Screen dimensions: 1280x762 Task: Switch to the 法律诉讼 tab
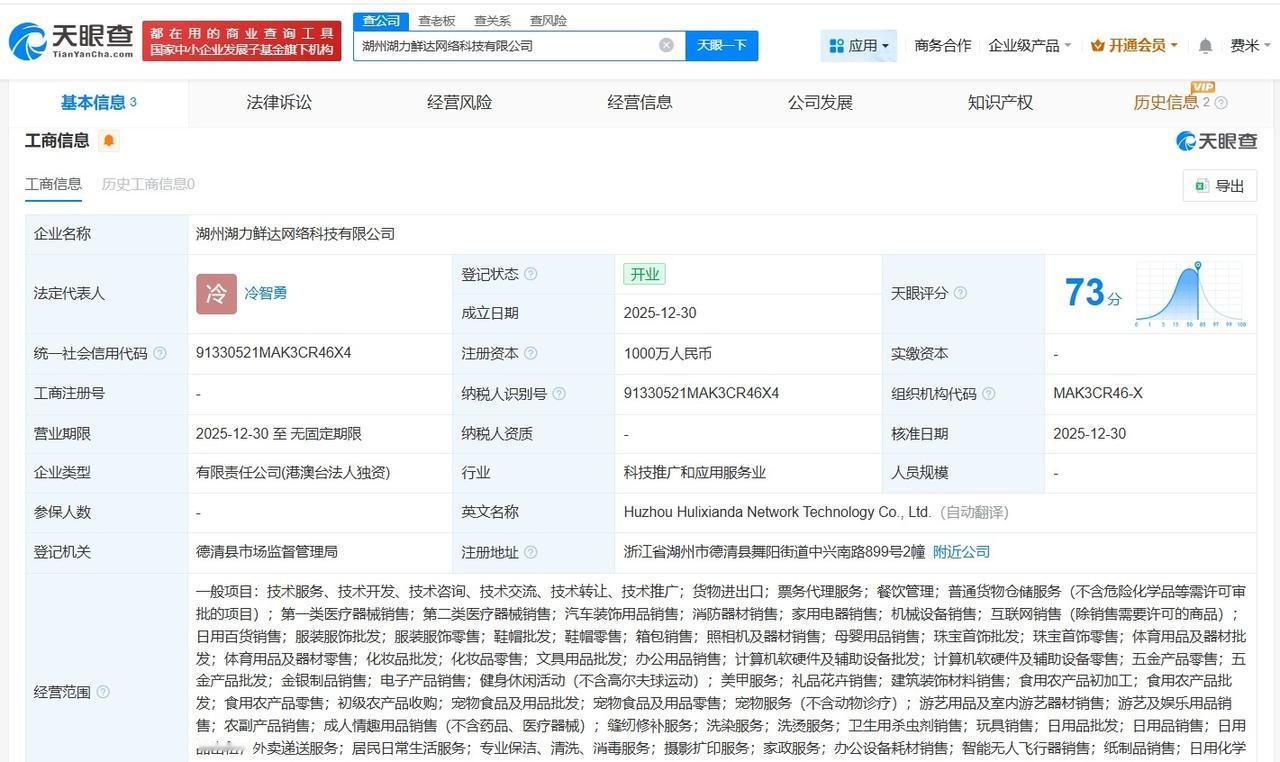pos(279,101)
